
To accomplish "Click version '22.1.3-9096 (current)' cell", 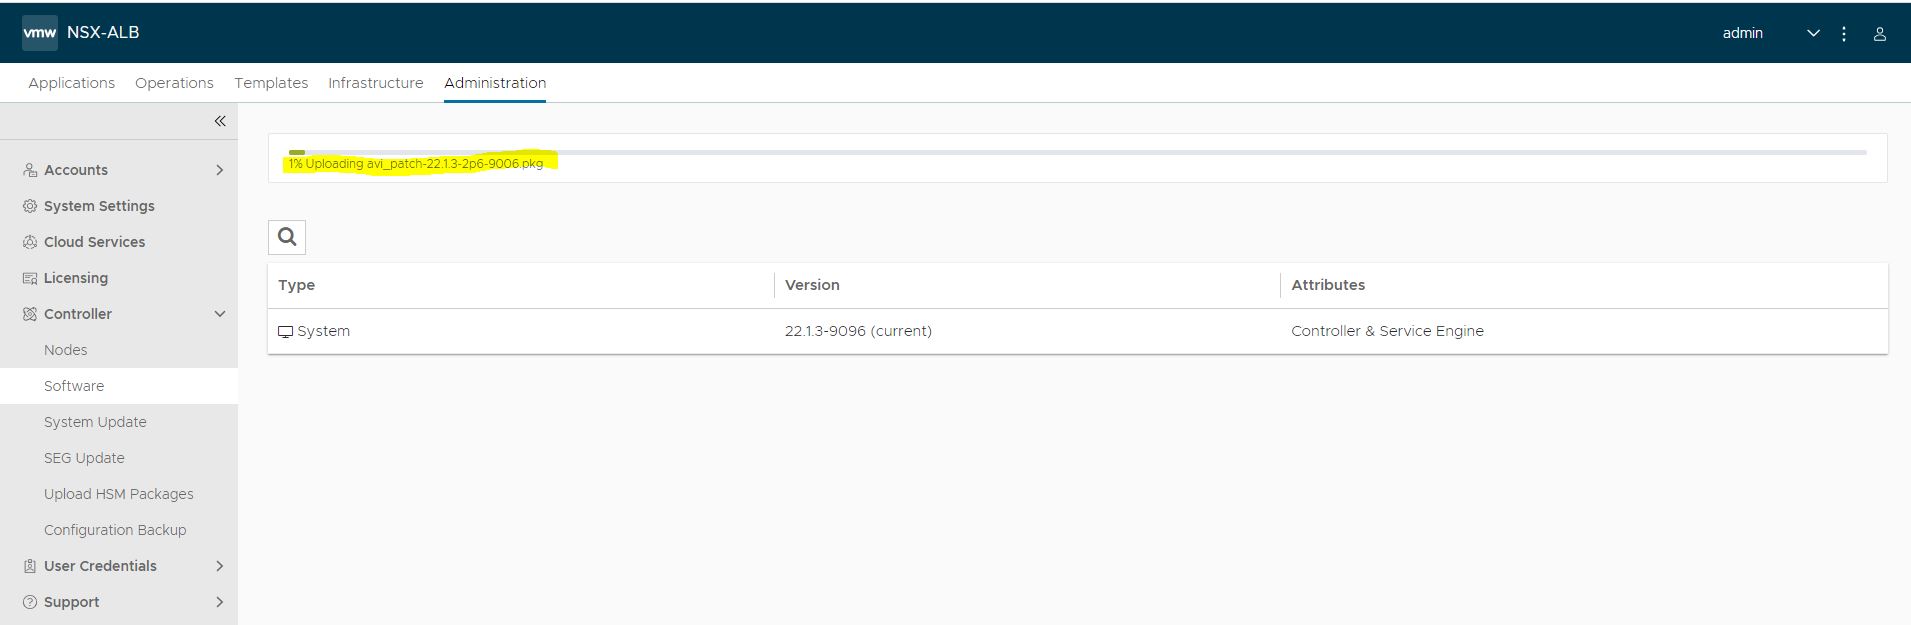I will click(x=858, y=331).
